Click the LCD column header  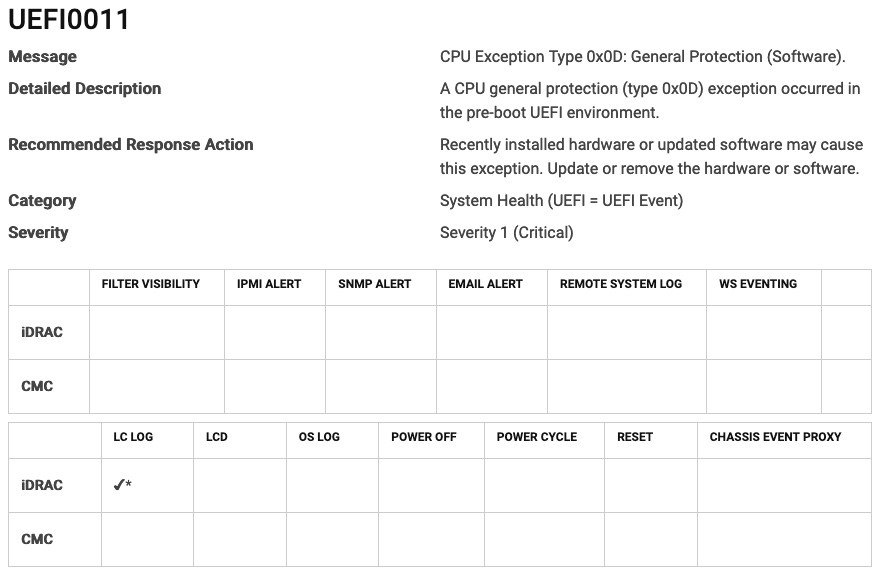(216, 437)
